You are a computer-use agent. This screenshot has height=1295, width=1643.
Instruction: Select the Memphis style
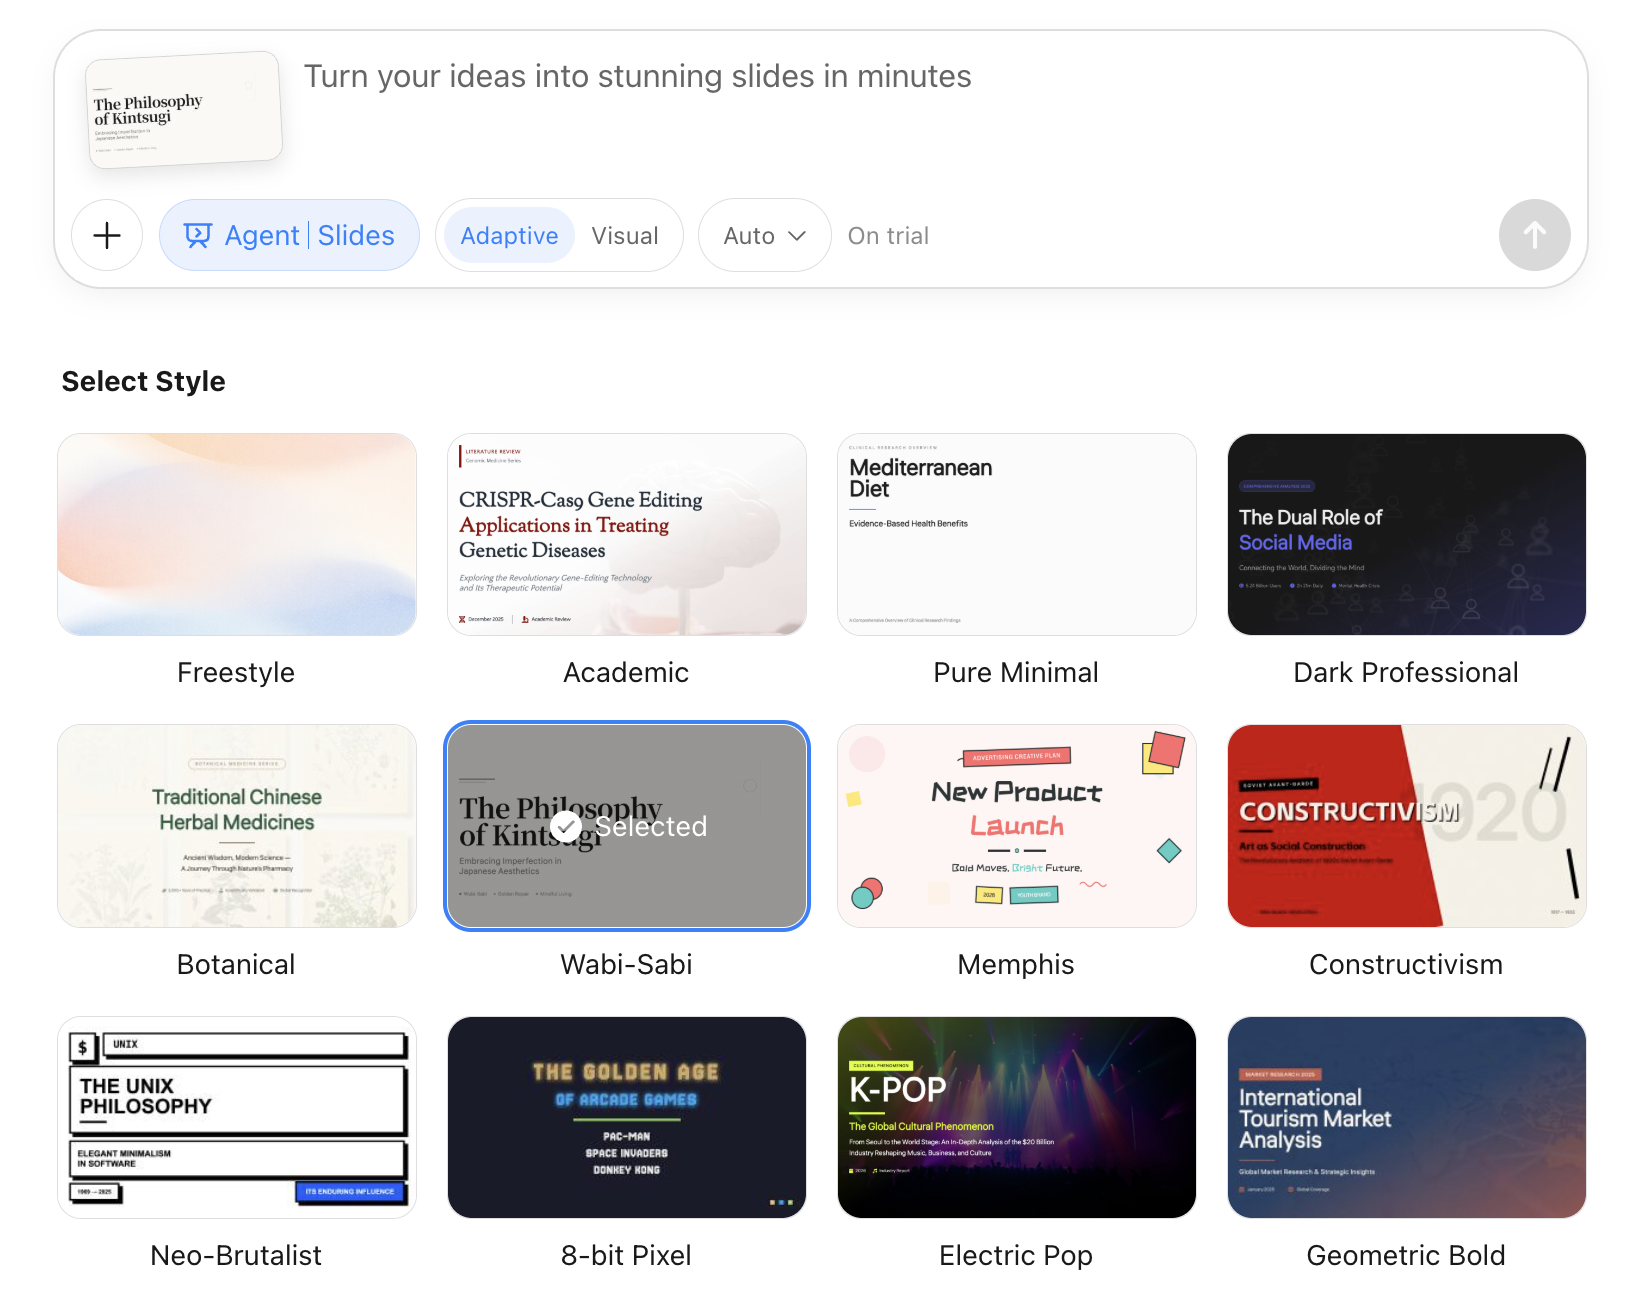1016,826
